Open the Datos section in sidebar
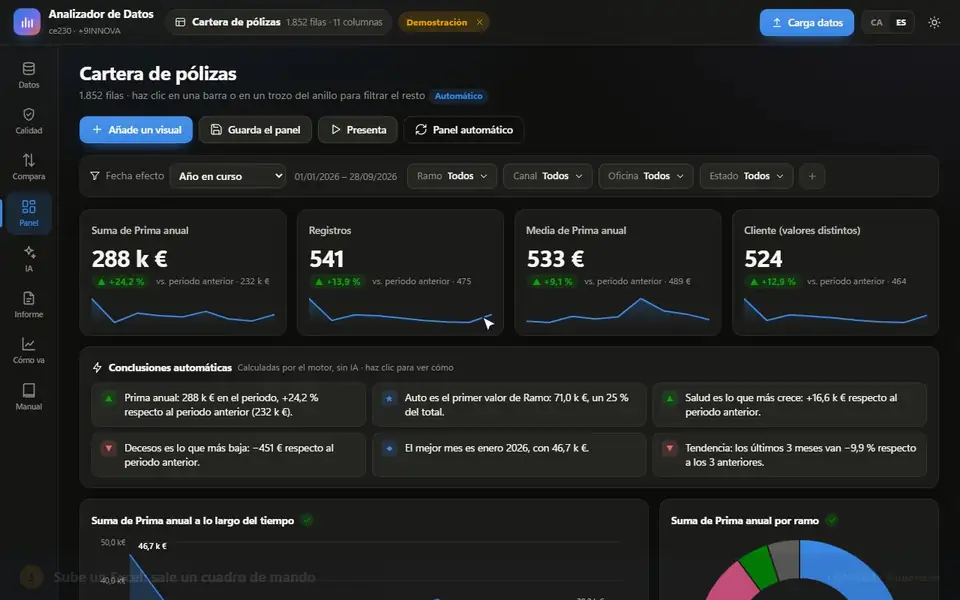 tap(29, 75)
